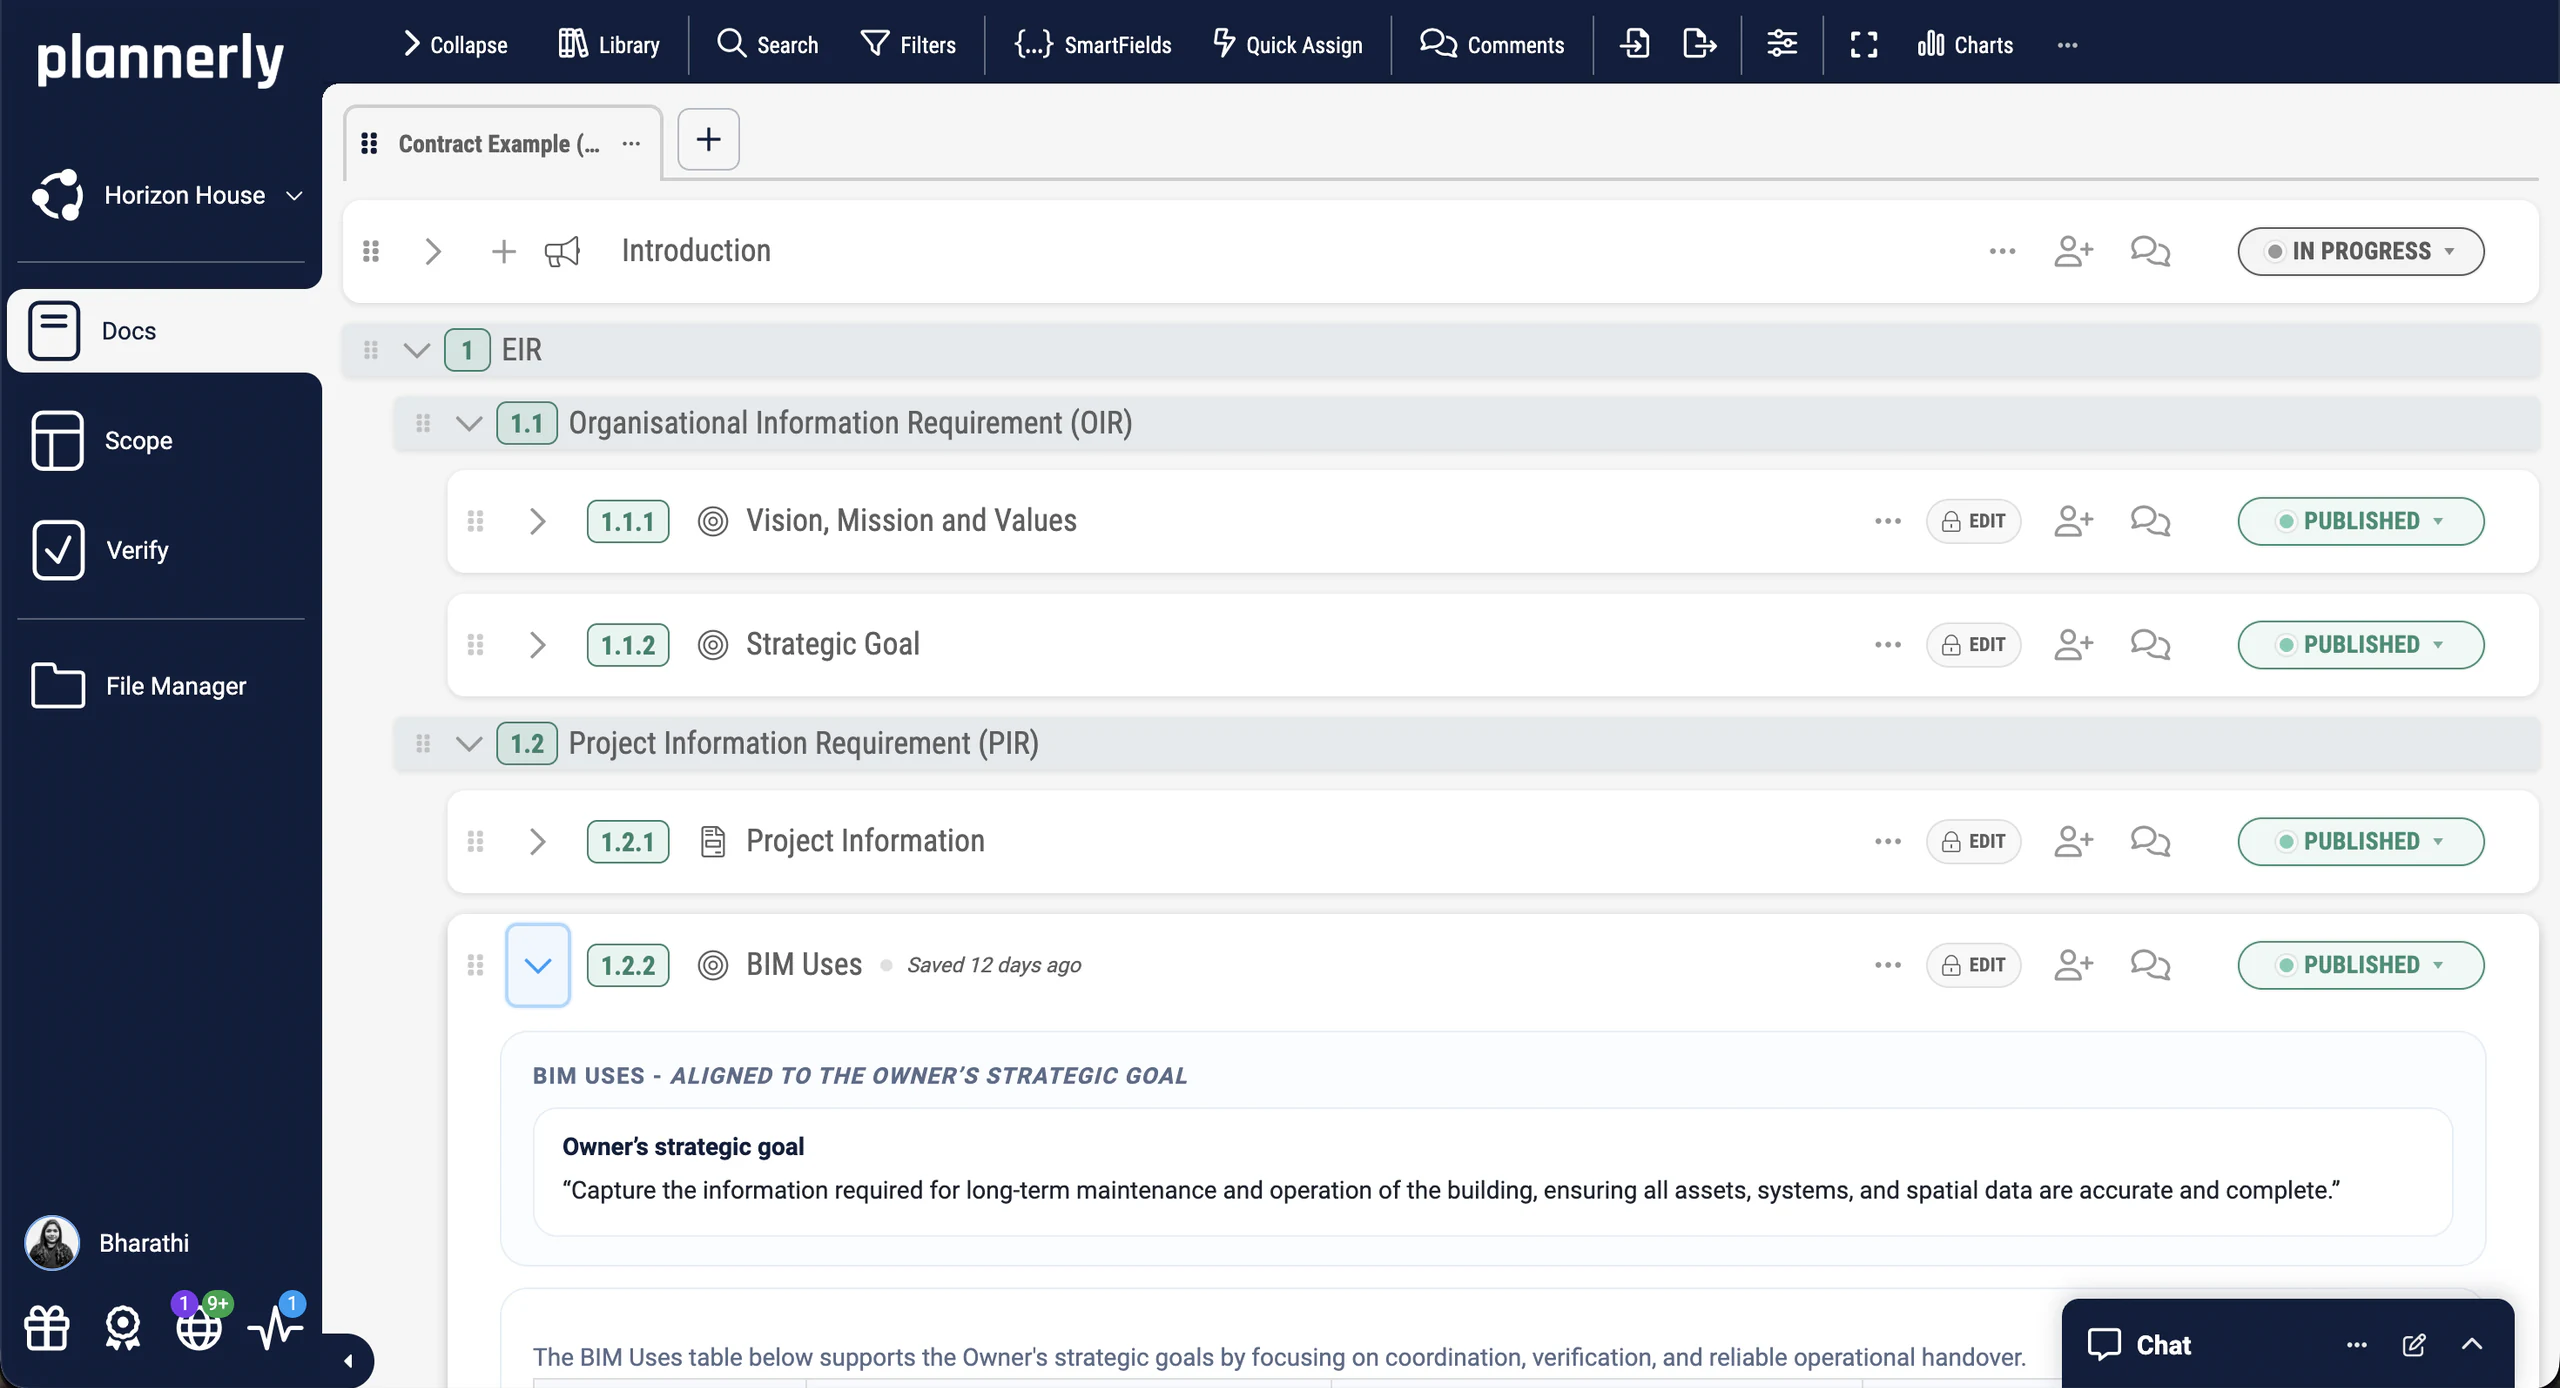
Task: Expand the Chat panel with the up chevron
Action: [2471, 1345]
